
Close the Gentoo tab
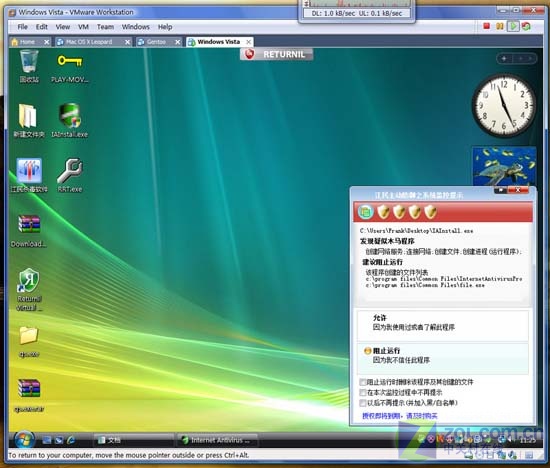[178, 42]
